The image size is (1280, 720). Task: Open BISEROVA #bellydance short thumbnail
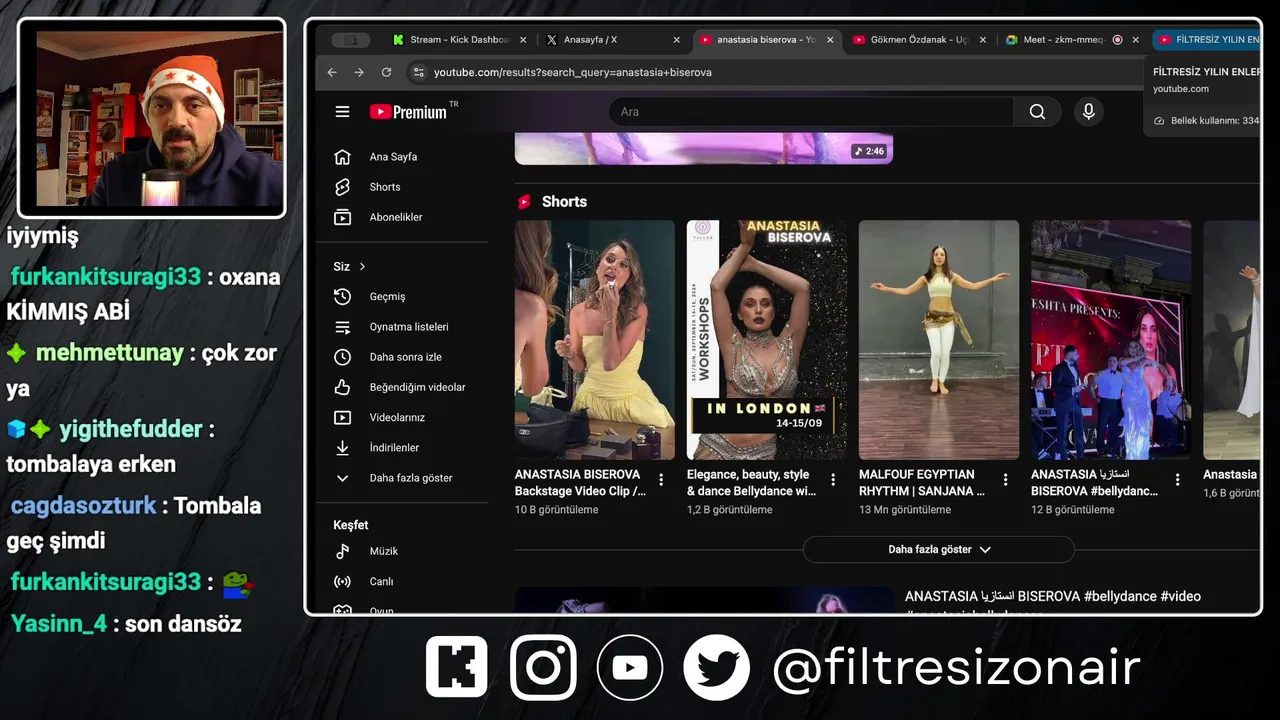[x=1111, y=340]
